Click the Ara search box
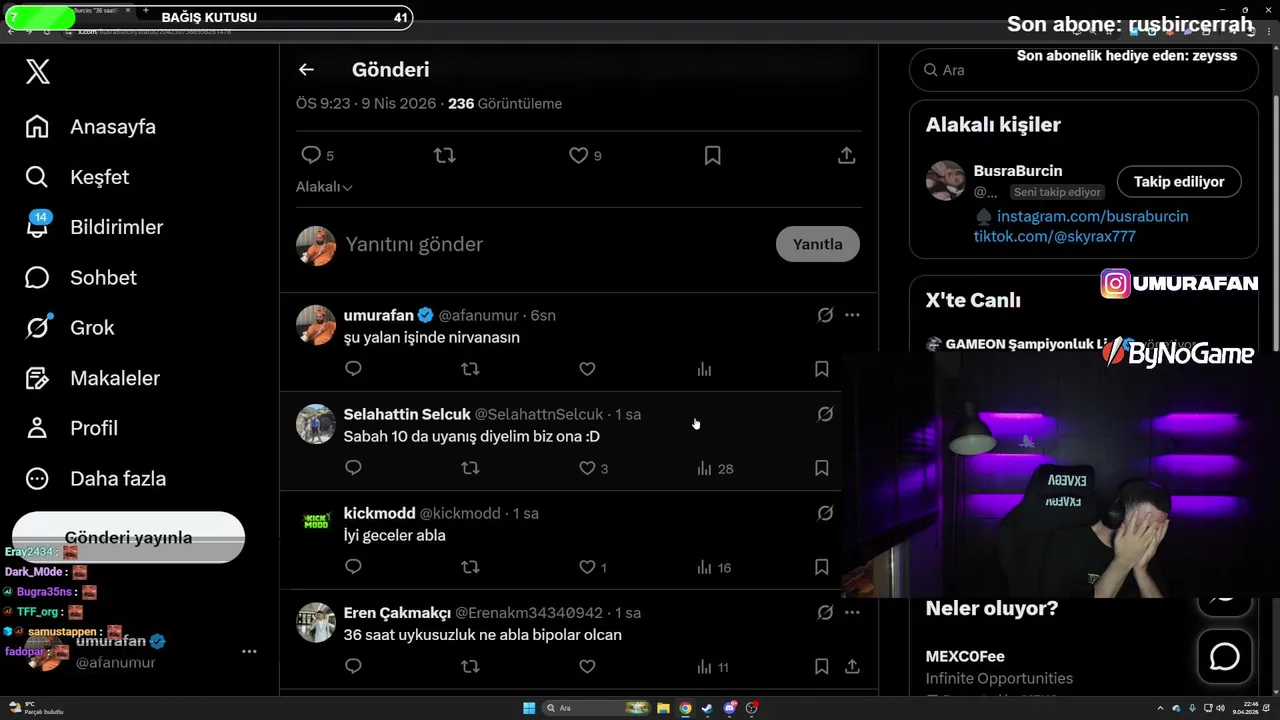The image size is (1280, 720). click(x=1083, y=70)
